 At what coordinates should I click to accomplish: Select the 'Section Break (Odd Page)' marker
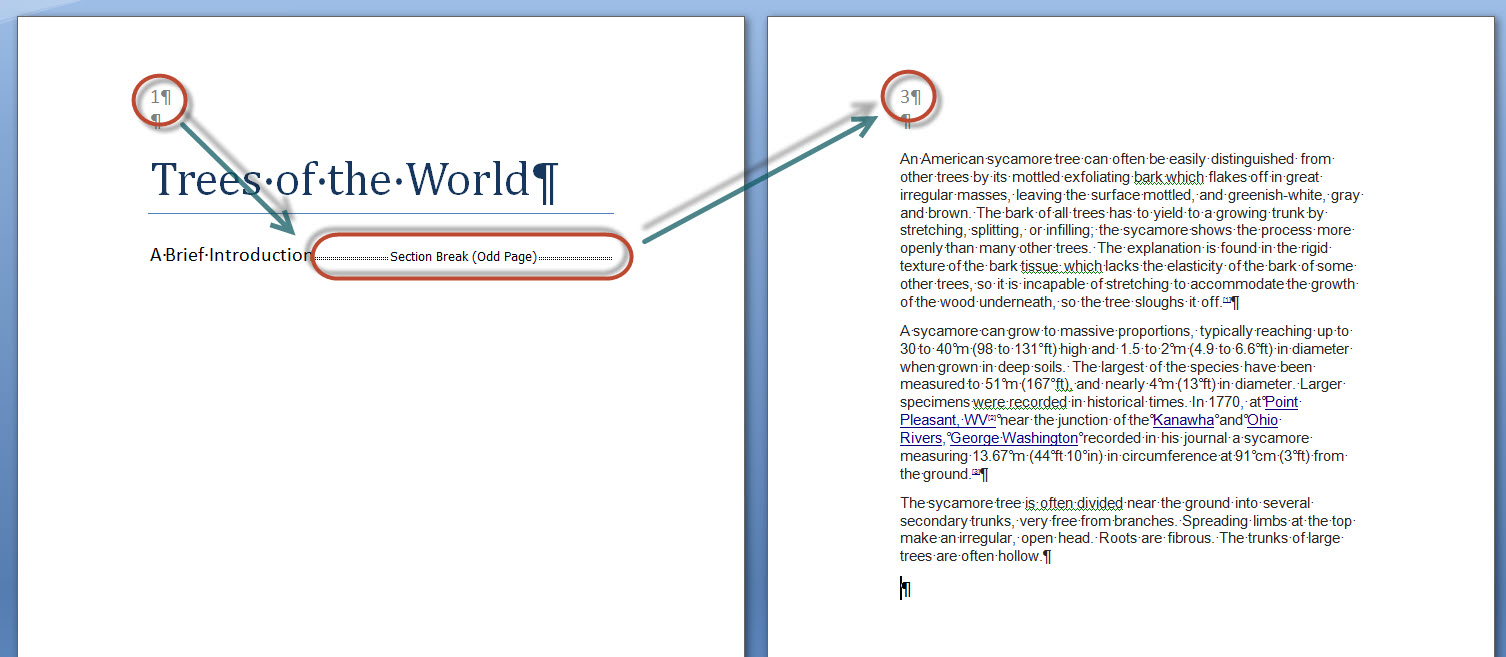pyautogui.click(x=463, y=257)
